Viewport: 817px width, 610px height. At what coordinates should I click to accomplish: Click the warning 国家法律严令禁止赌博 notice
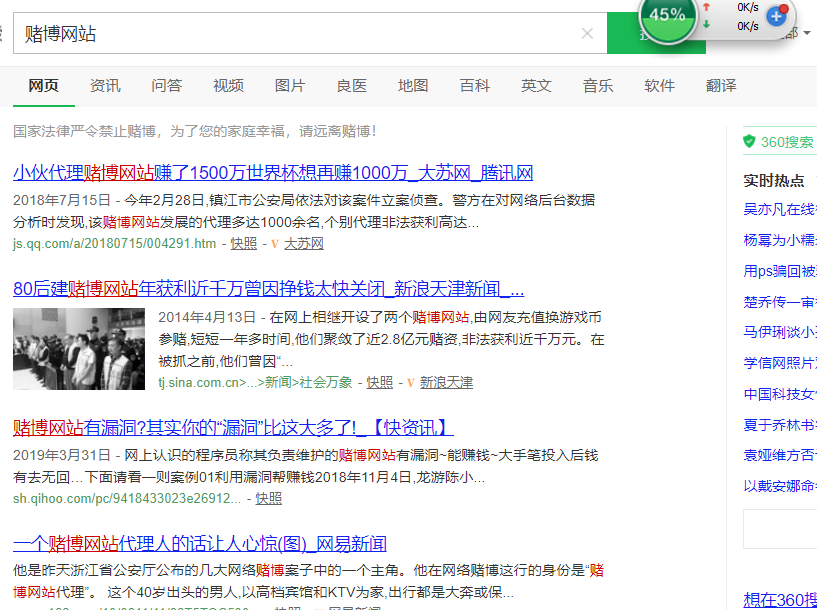click(x=194, y=131)
